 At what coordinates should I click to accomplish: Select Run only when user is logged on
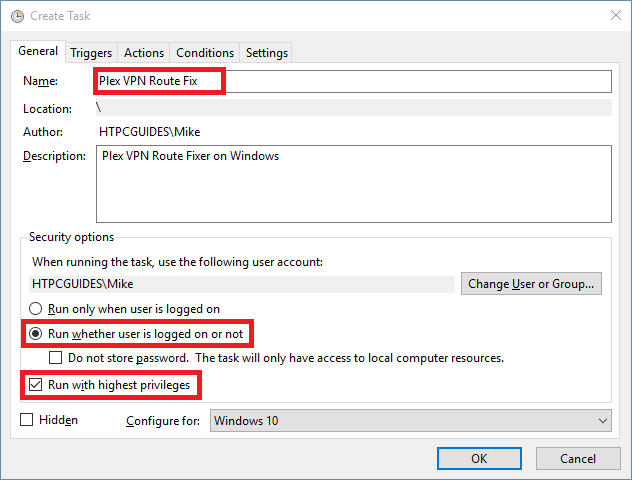[x=38, y=309]
